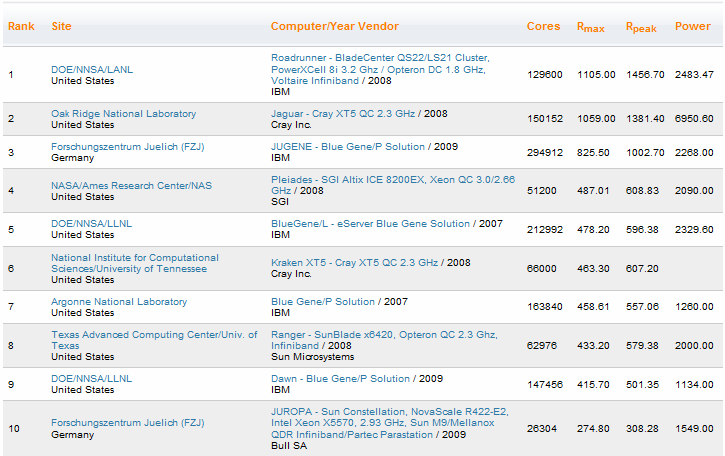Select the power value 2090.00

(694, 191)
